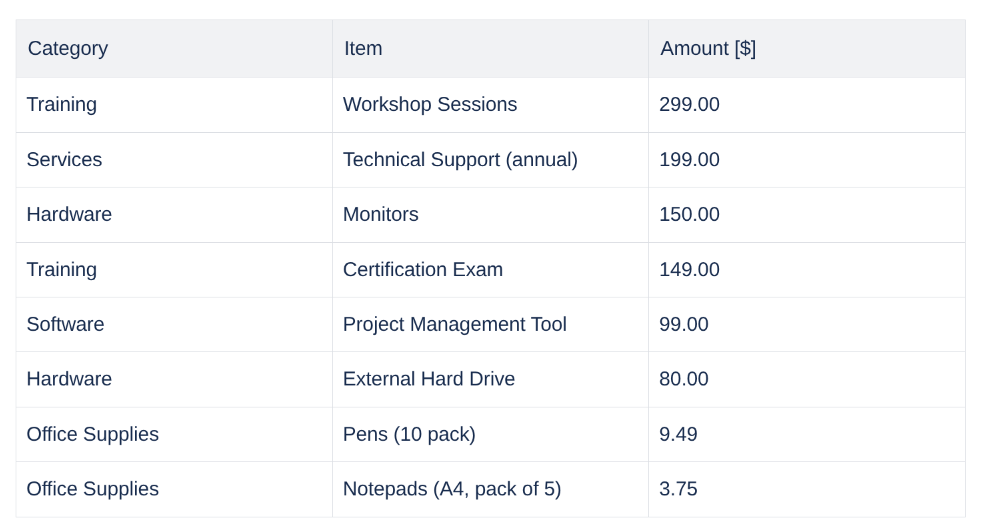Screen dimensions: 986x532
Task: Click the Amount [$] column header
Action: tap(708, 49)
